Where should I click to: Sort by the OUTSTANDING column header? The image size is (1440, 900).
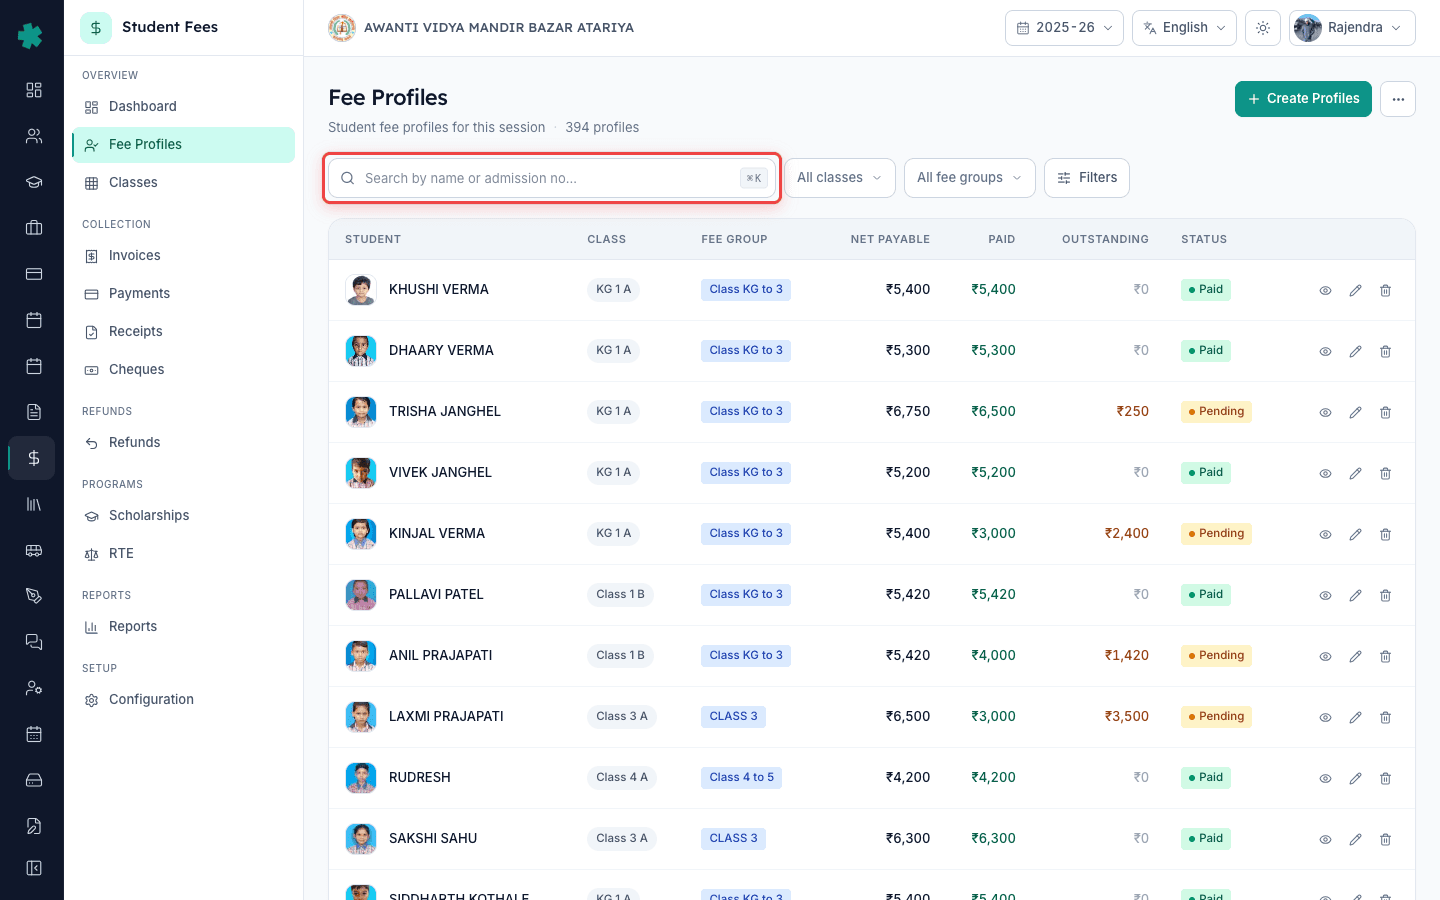tap(1105, 240)
